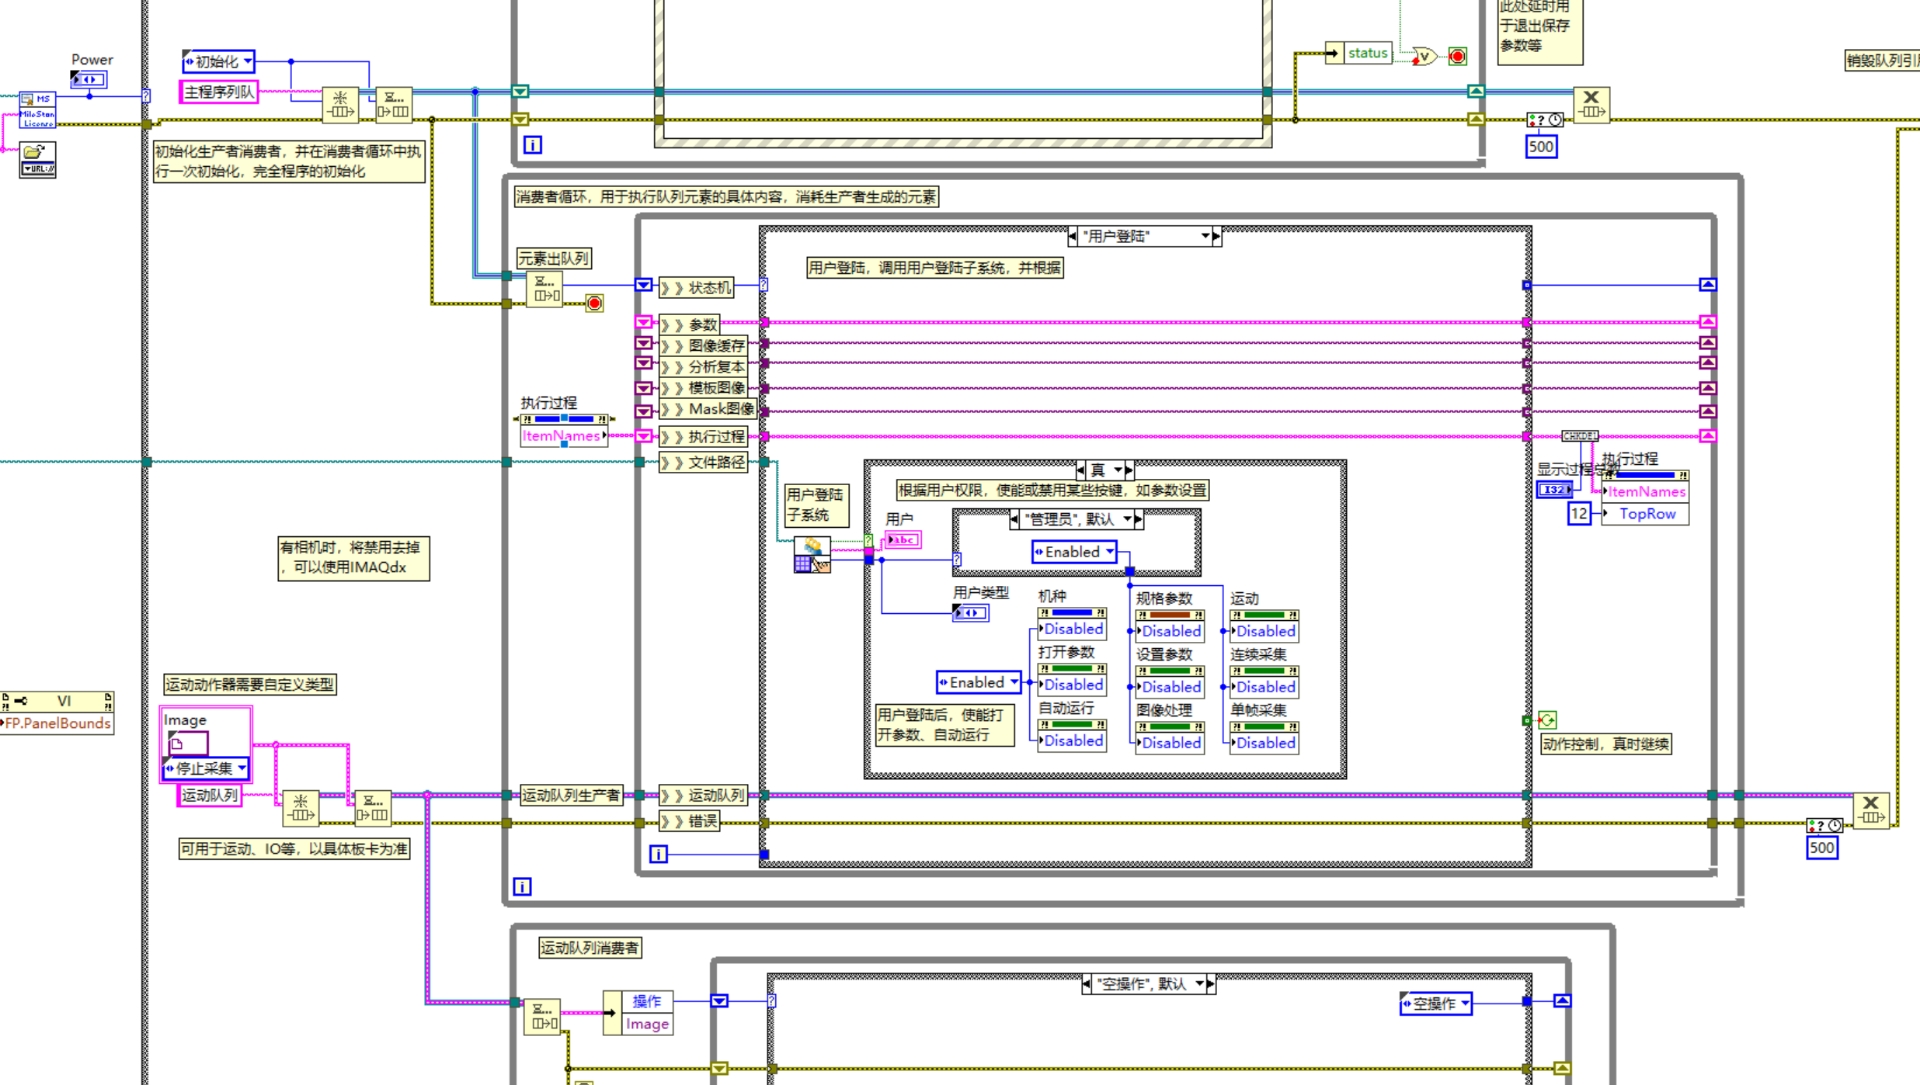Viewport: 1920px width, 1085px height.
Task: Open the 用户登陆子系统 subVI icon
Action: click(x=811, y=555)
